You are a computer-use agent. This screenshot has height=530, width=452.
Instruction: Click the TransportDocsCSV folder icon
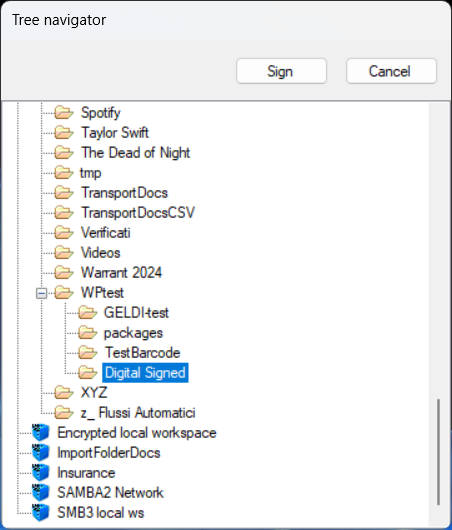(x=64, y=213)
